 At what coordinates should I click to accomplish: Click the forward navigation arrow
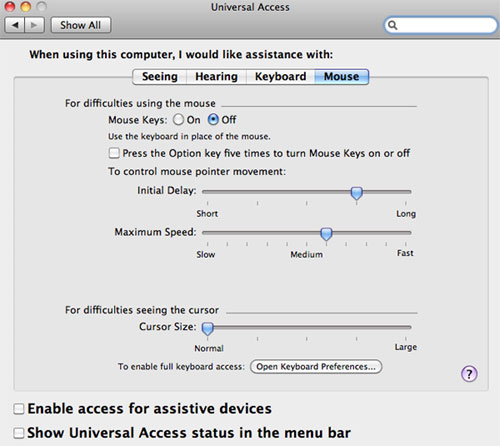click(x=34, y=25)
